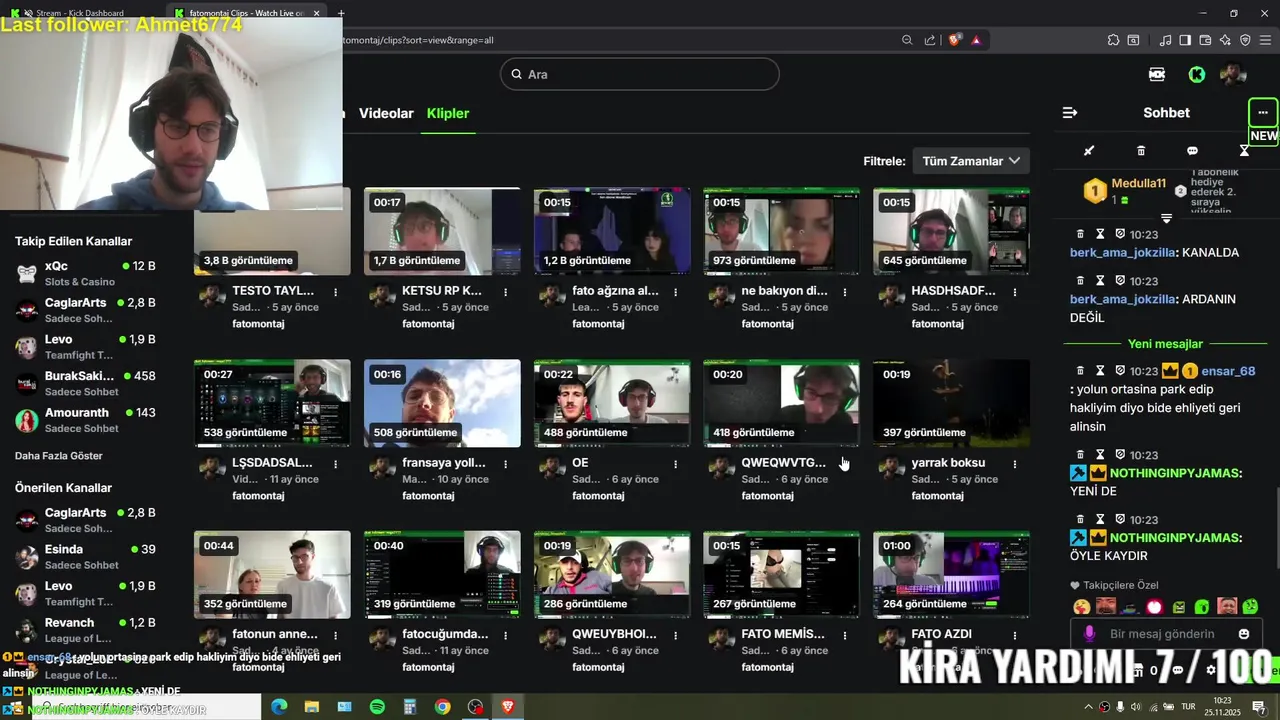Click the TUR language indicator in taskbar
Viewport: 1280px width, 720px height.
[x=1189, y=707]
